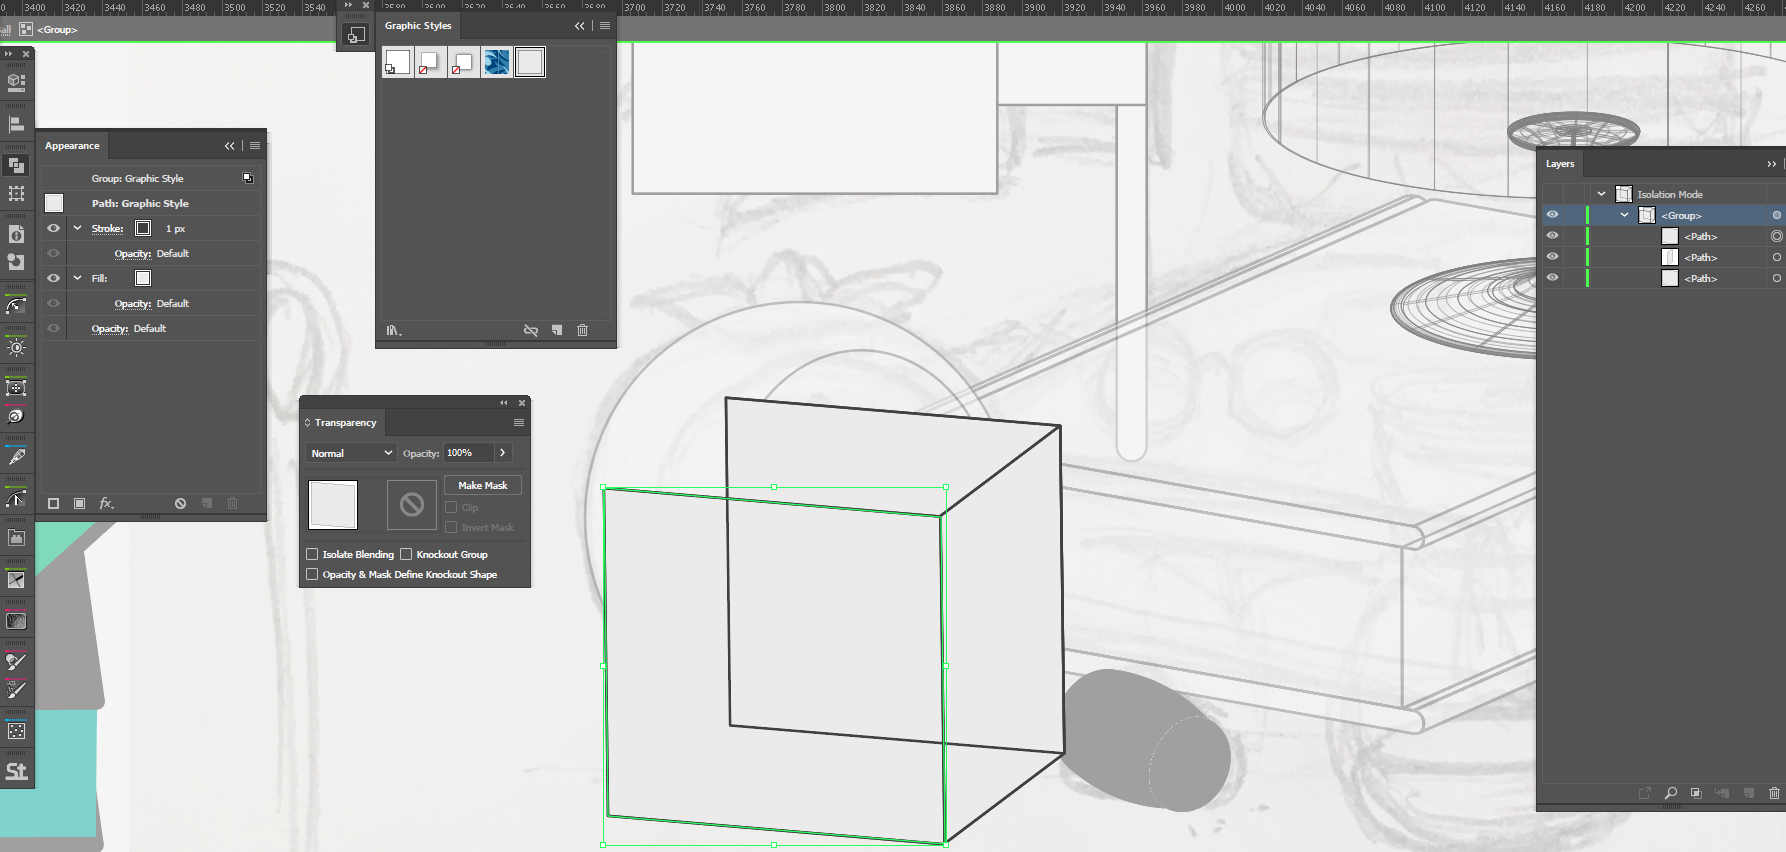Collapse the <Group> tree in Layers
Viewport: 1786px width, 852px height.
click(x=1624, y=215)
